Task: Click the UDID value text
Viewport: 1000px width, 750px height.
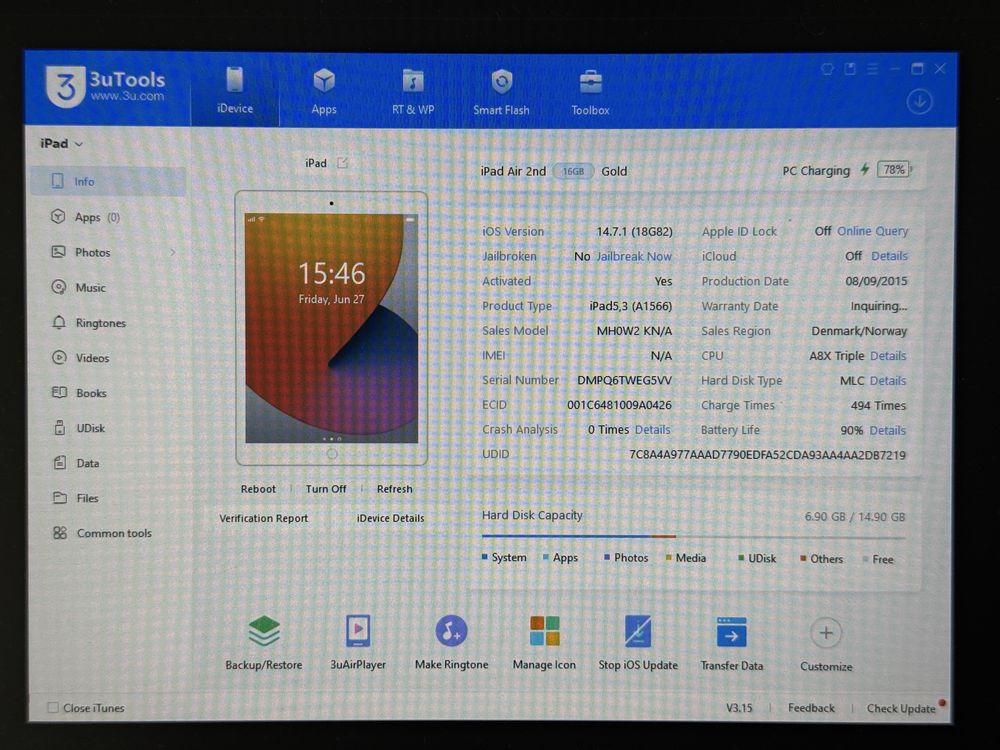Action: point(767,455)
